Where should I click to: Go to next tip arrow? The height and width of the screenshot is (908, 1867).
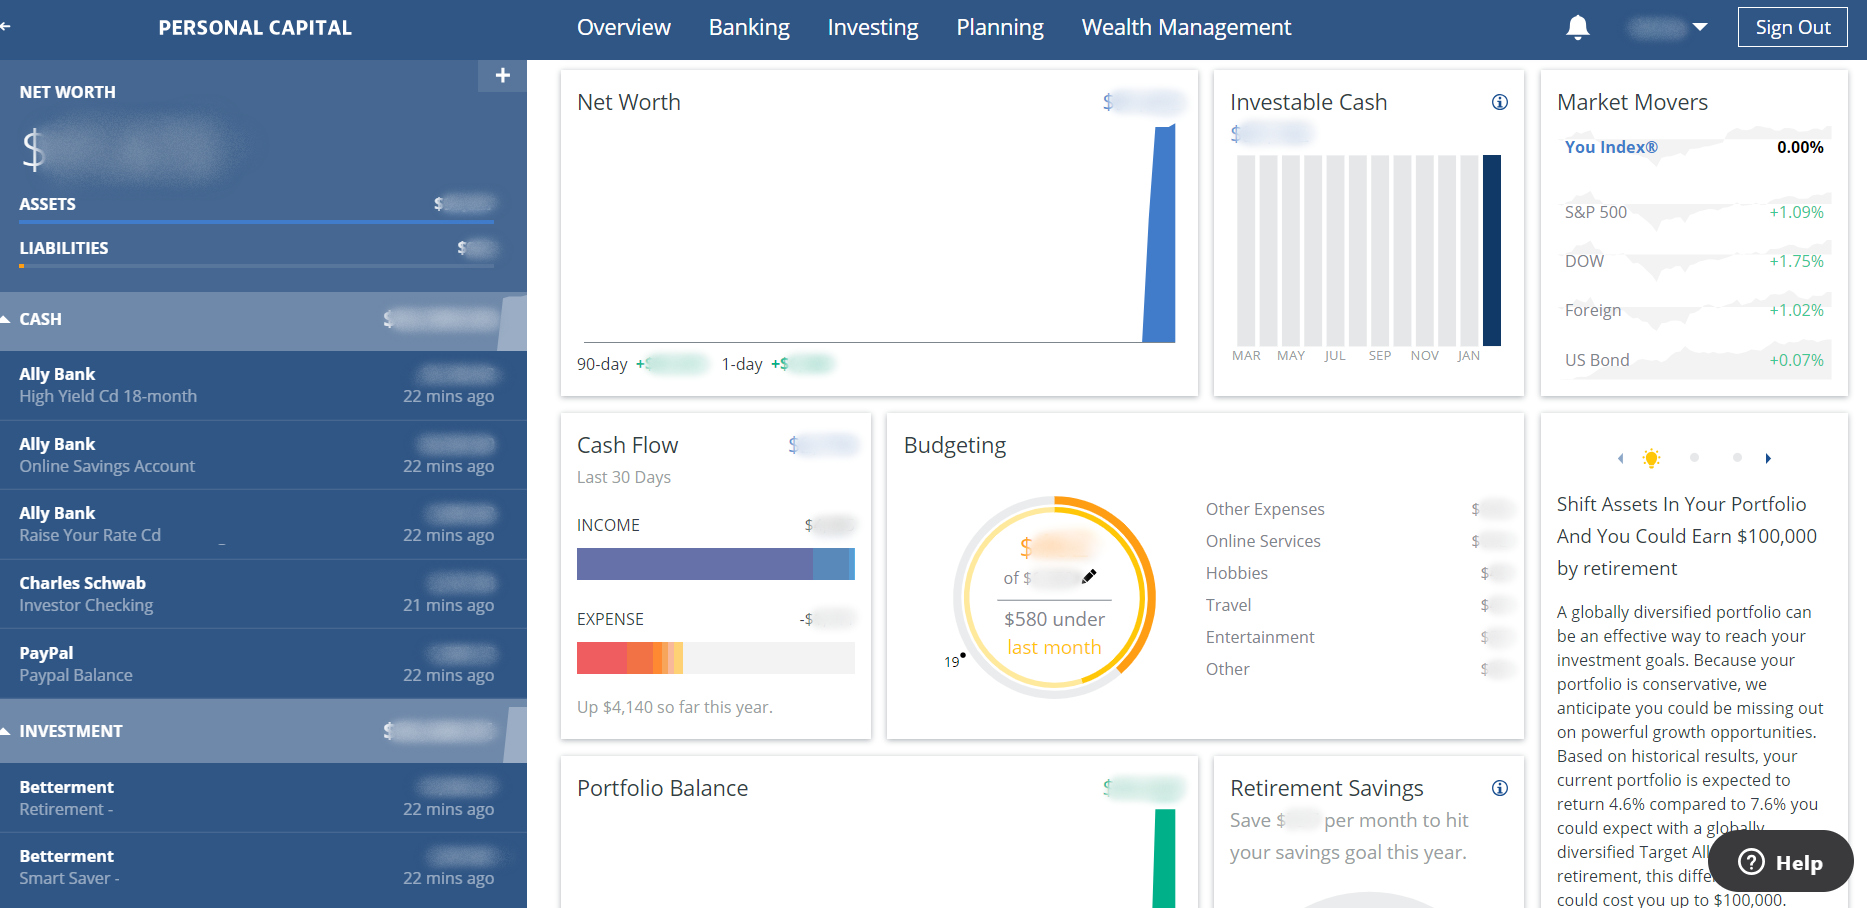1768,458
